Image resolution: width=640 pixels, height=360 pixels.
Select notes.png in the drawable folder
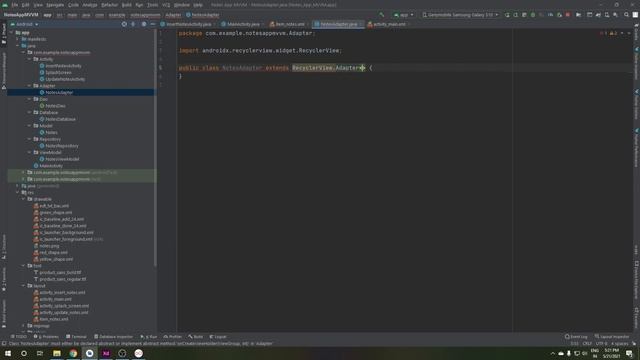49,246
